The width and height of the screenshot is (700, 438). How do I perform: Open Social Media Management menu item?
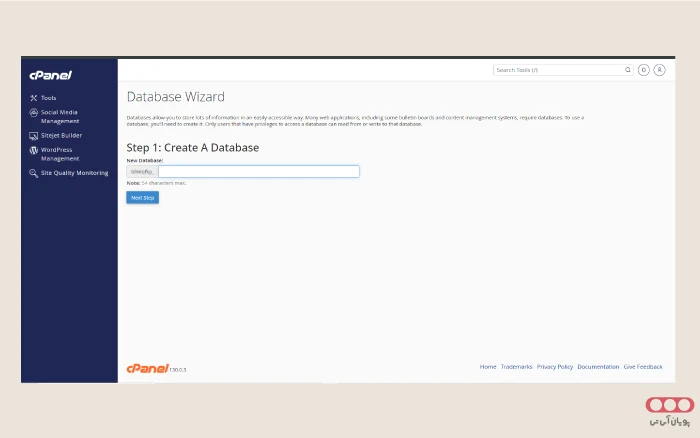(x=60, y=117)
